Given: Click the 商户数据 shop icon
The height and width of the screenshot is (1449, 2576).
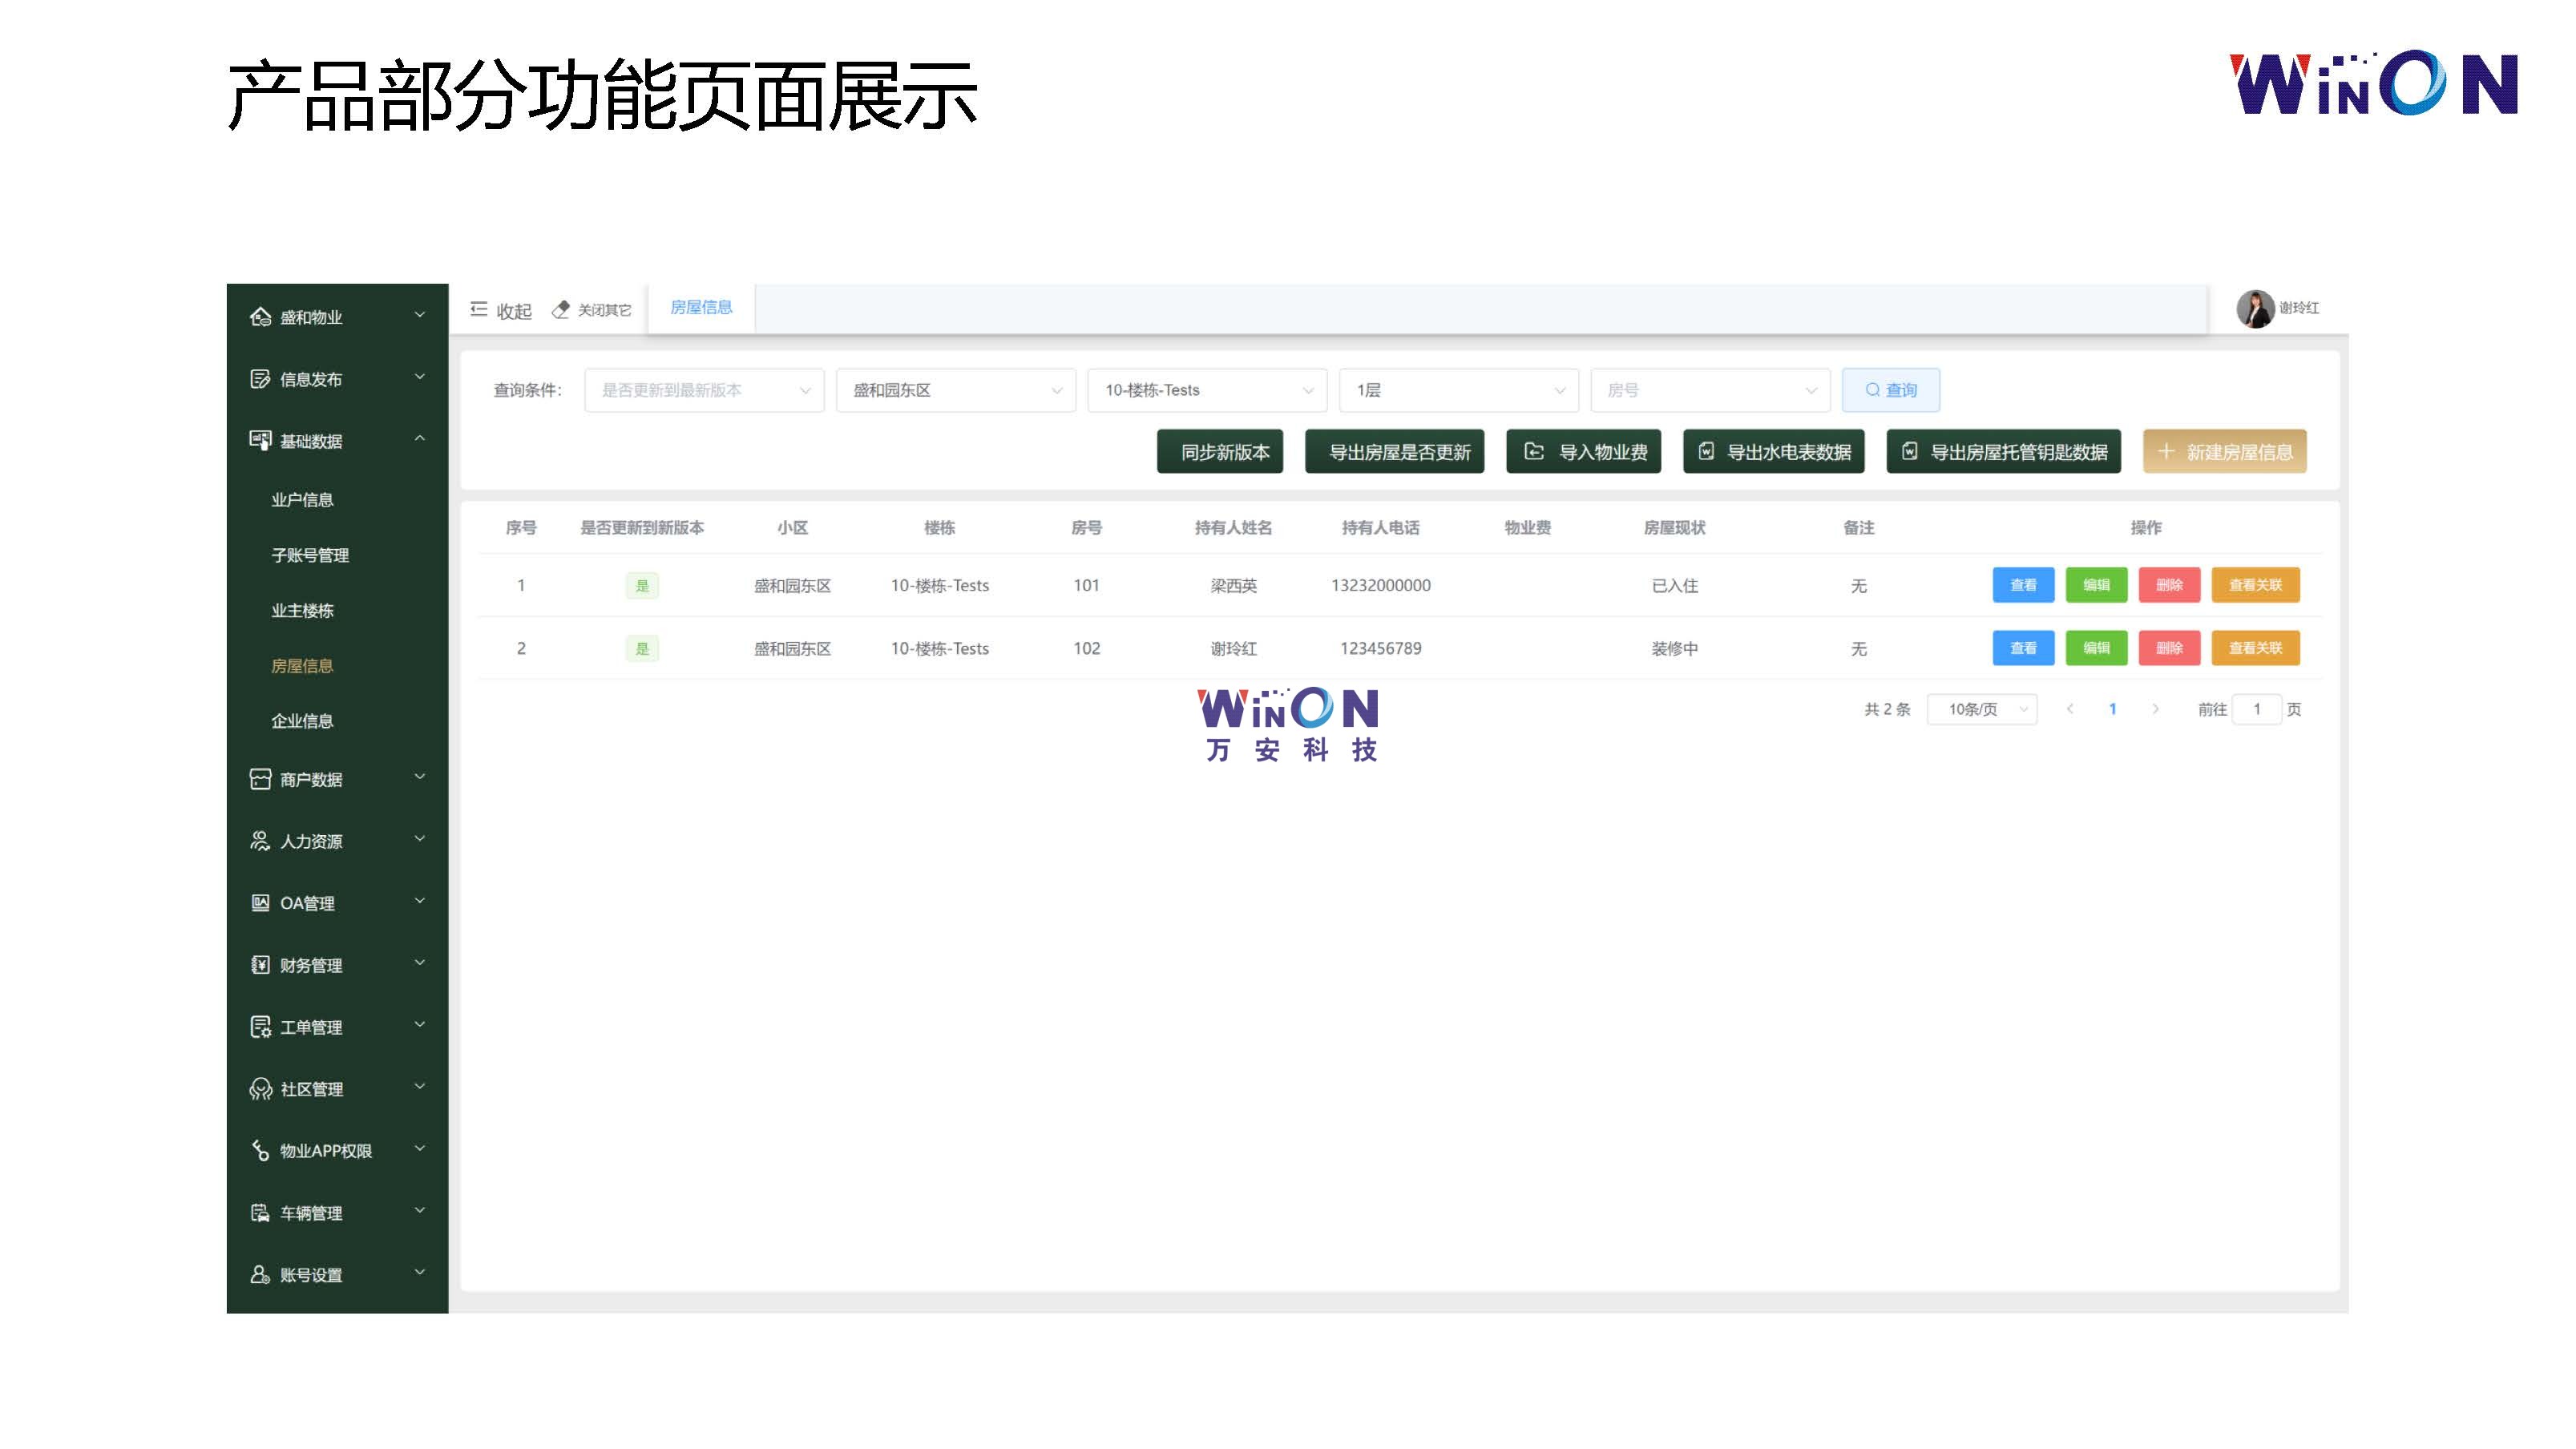Looking at the screenshot, I should [260, 779].
